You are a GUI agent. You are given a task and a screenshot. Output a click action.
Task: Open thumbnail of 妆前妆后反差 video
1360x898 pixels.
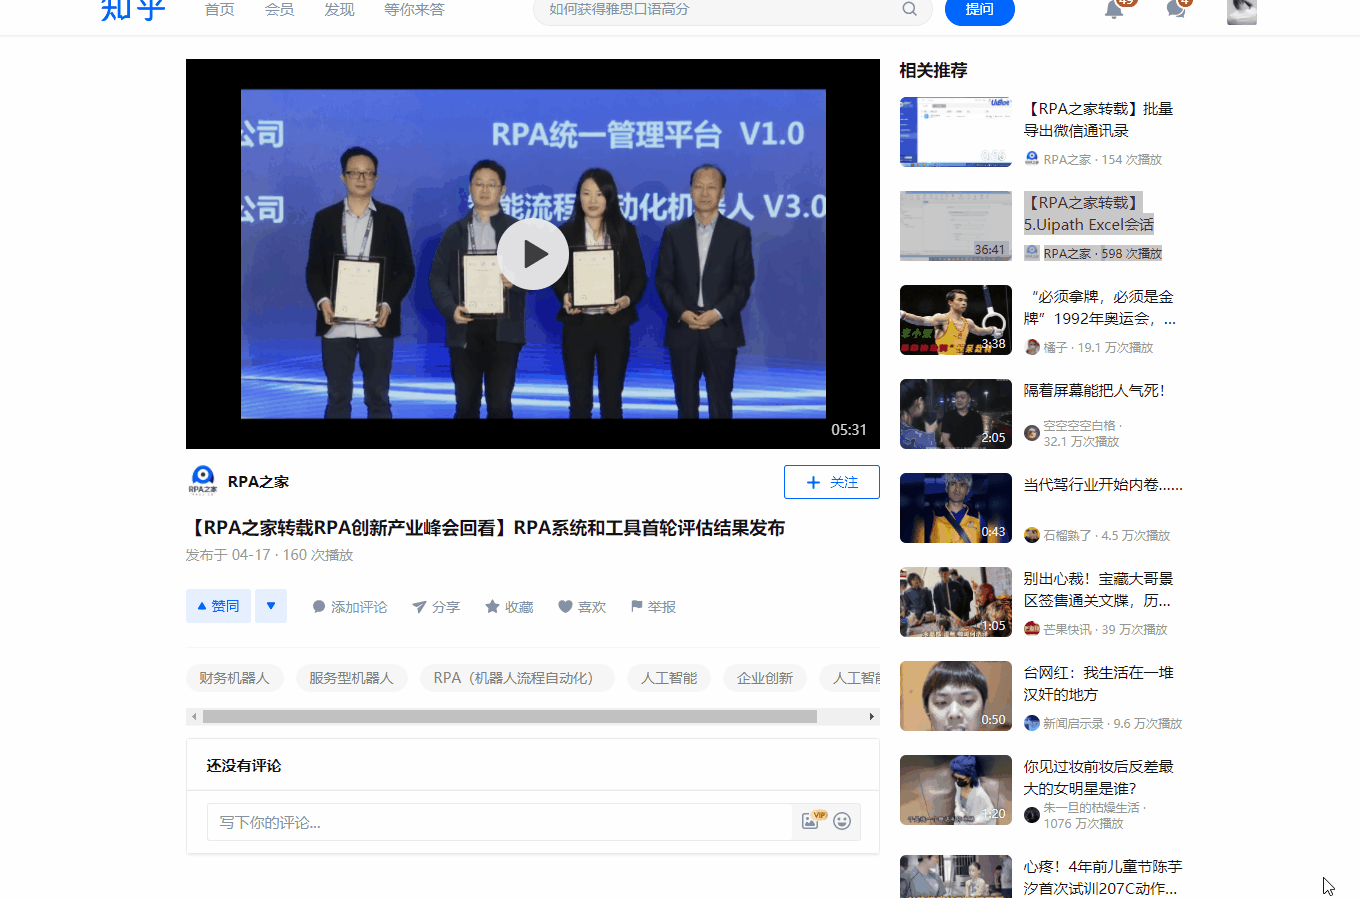[x=956, y=790]
